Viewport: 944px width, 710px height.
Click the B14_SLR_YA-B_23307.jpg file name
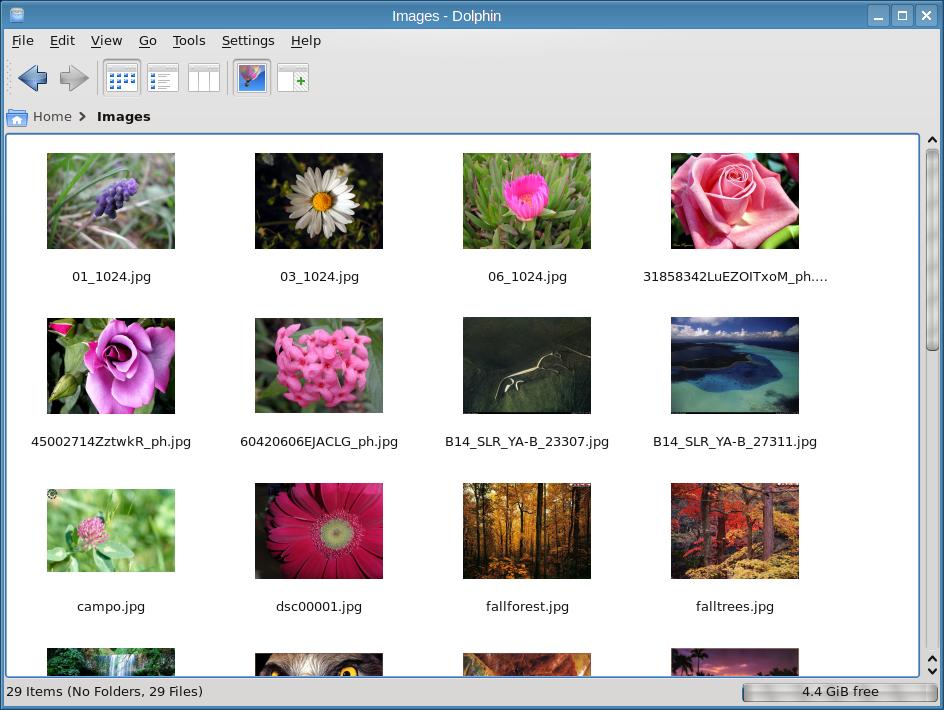[x=527, y=441]
